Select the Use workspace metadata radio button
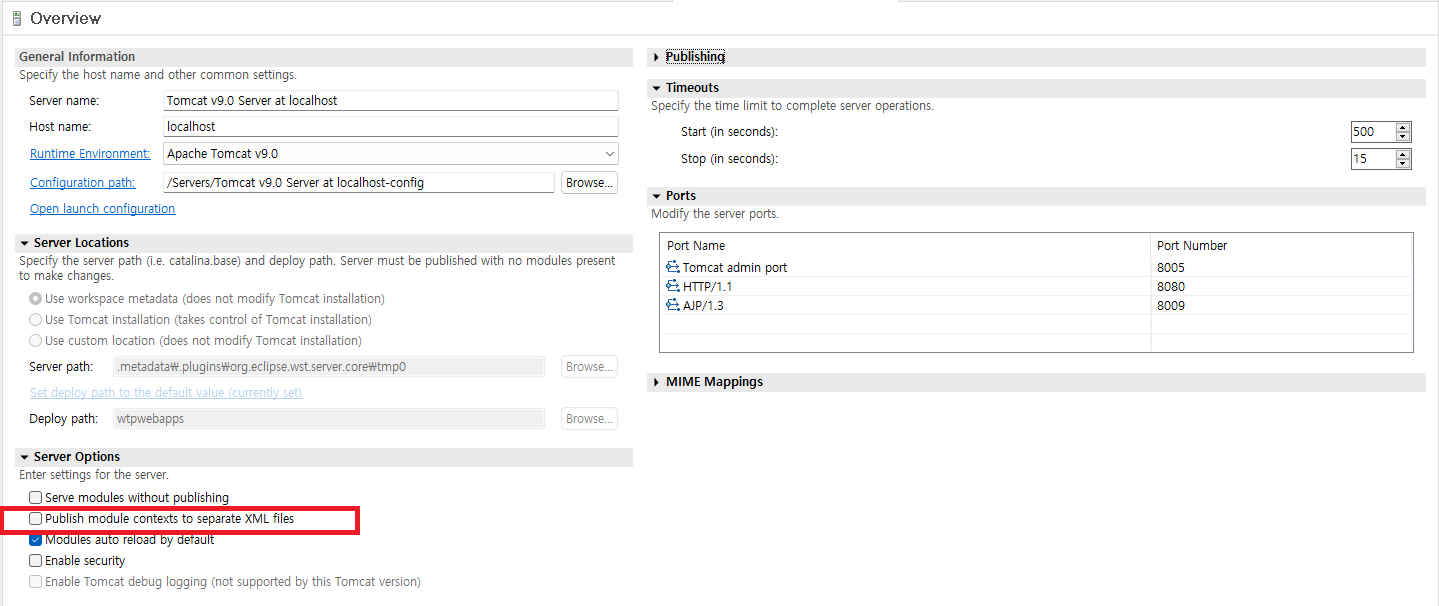The image size is (1439, 606). point(36,298)
